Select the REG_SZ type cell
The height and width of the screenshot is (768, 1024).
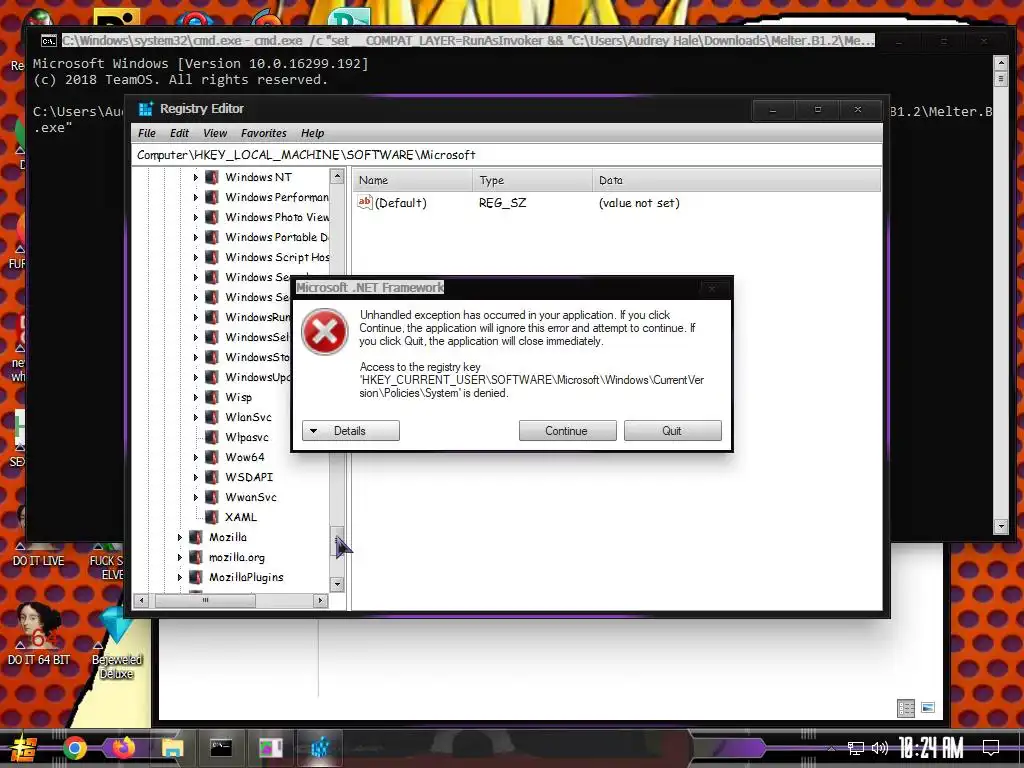tap(502, 203)
